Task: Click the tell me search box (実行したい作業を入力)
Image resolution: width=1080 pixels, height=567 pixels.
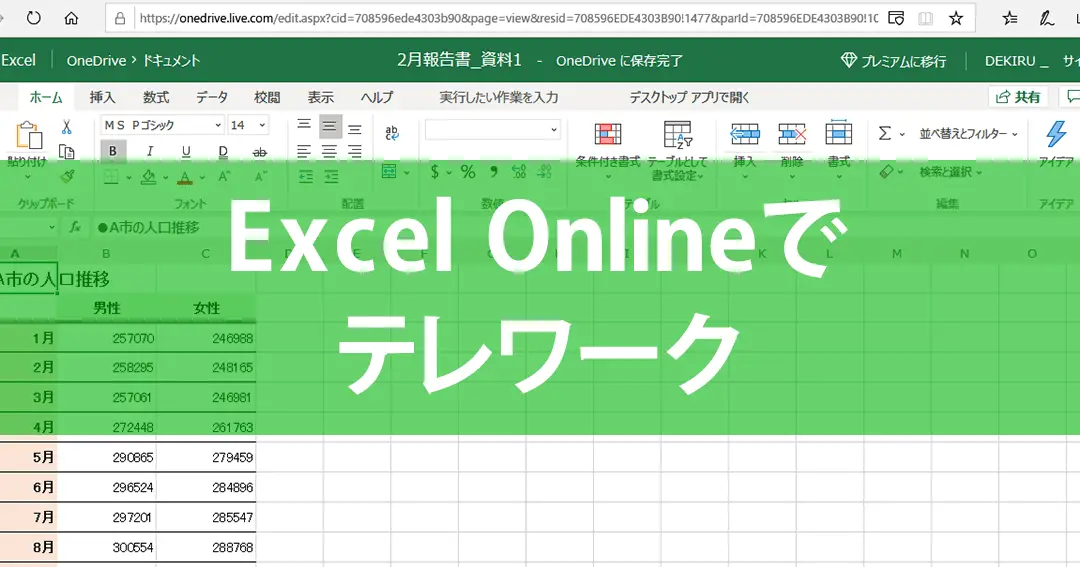Action: pyautogui.click(x=499, y=97)
